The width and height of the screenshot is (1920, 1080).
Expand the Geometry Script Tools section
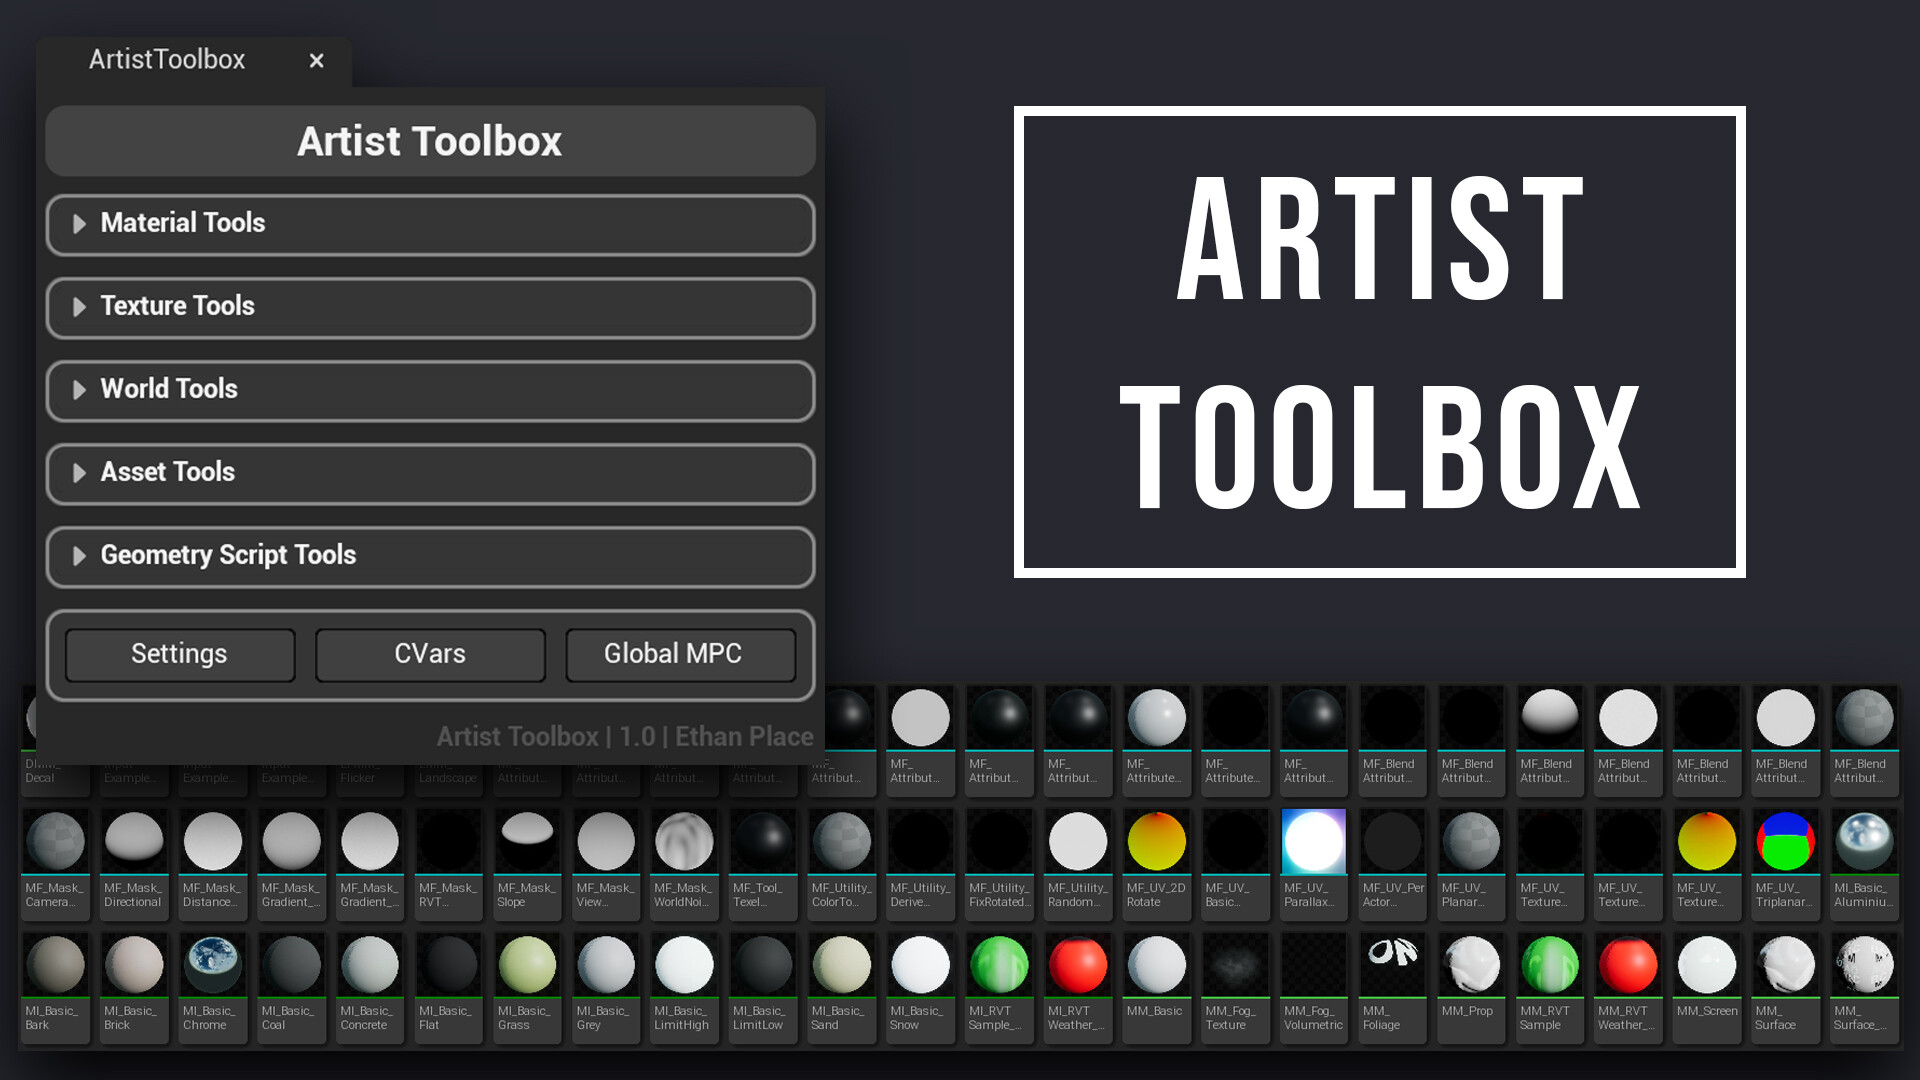(430, 557)
